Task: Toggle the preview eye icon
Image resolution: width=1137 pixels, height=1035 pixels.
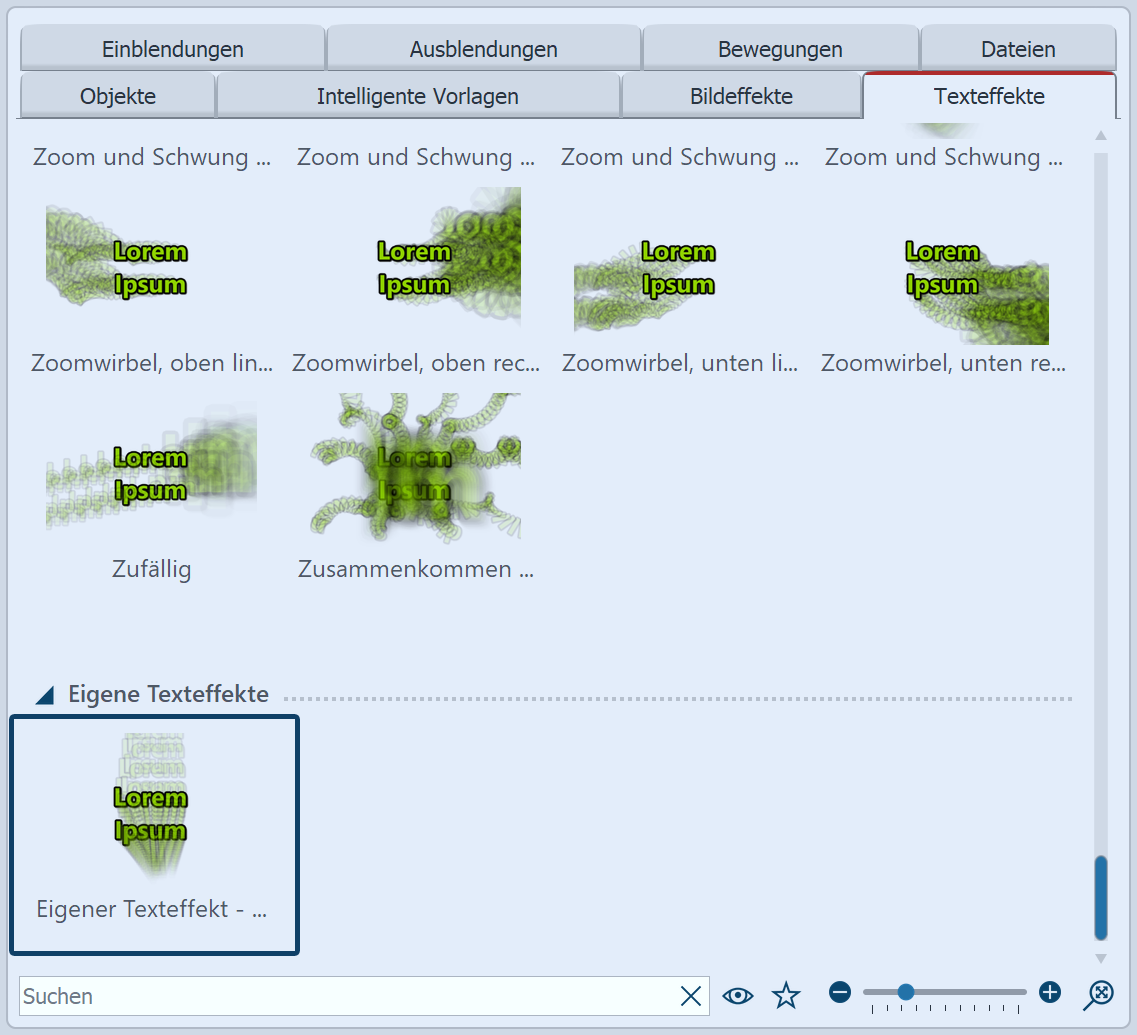Action: point(738,995)
